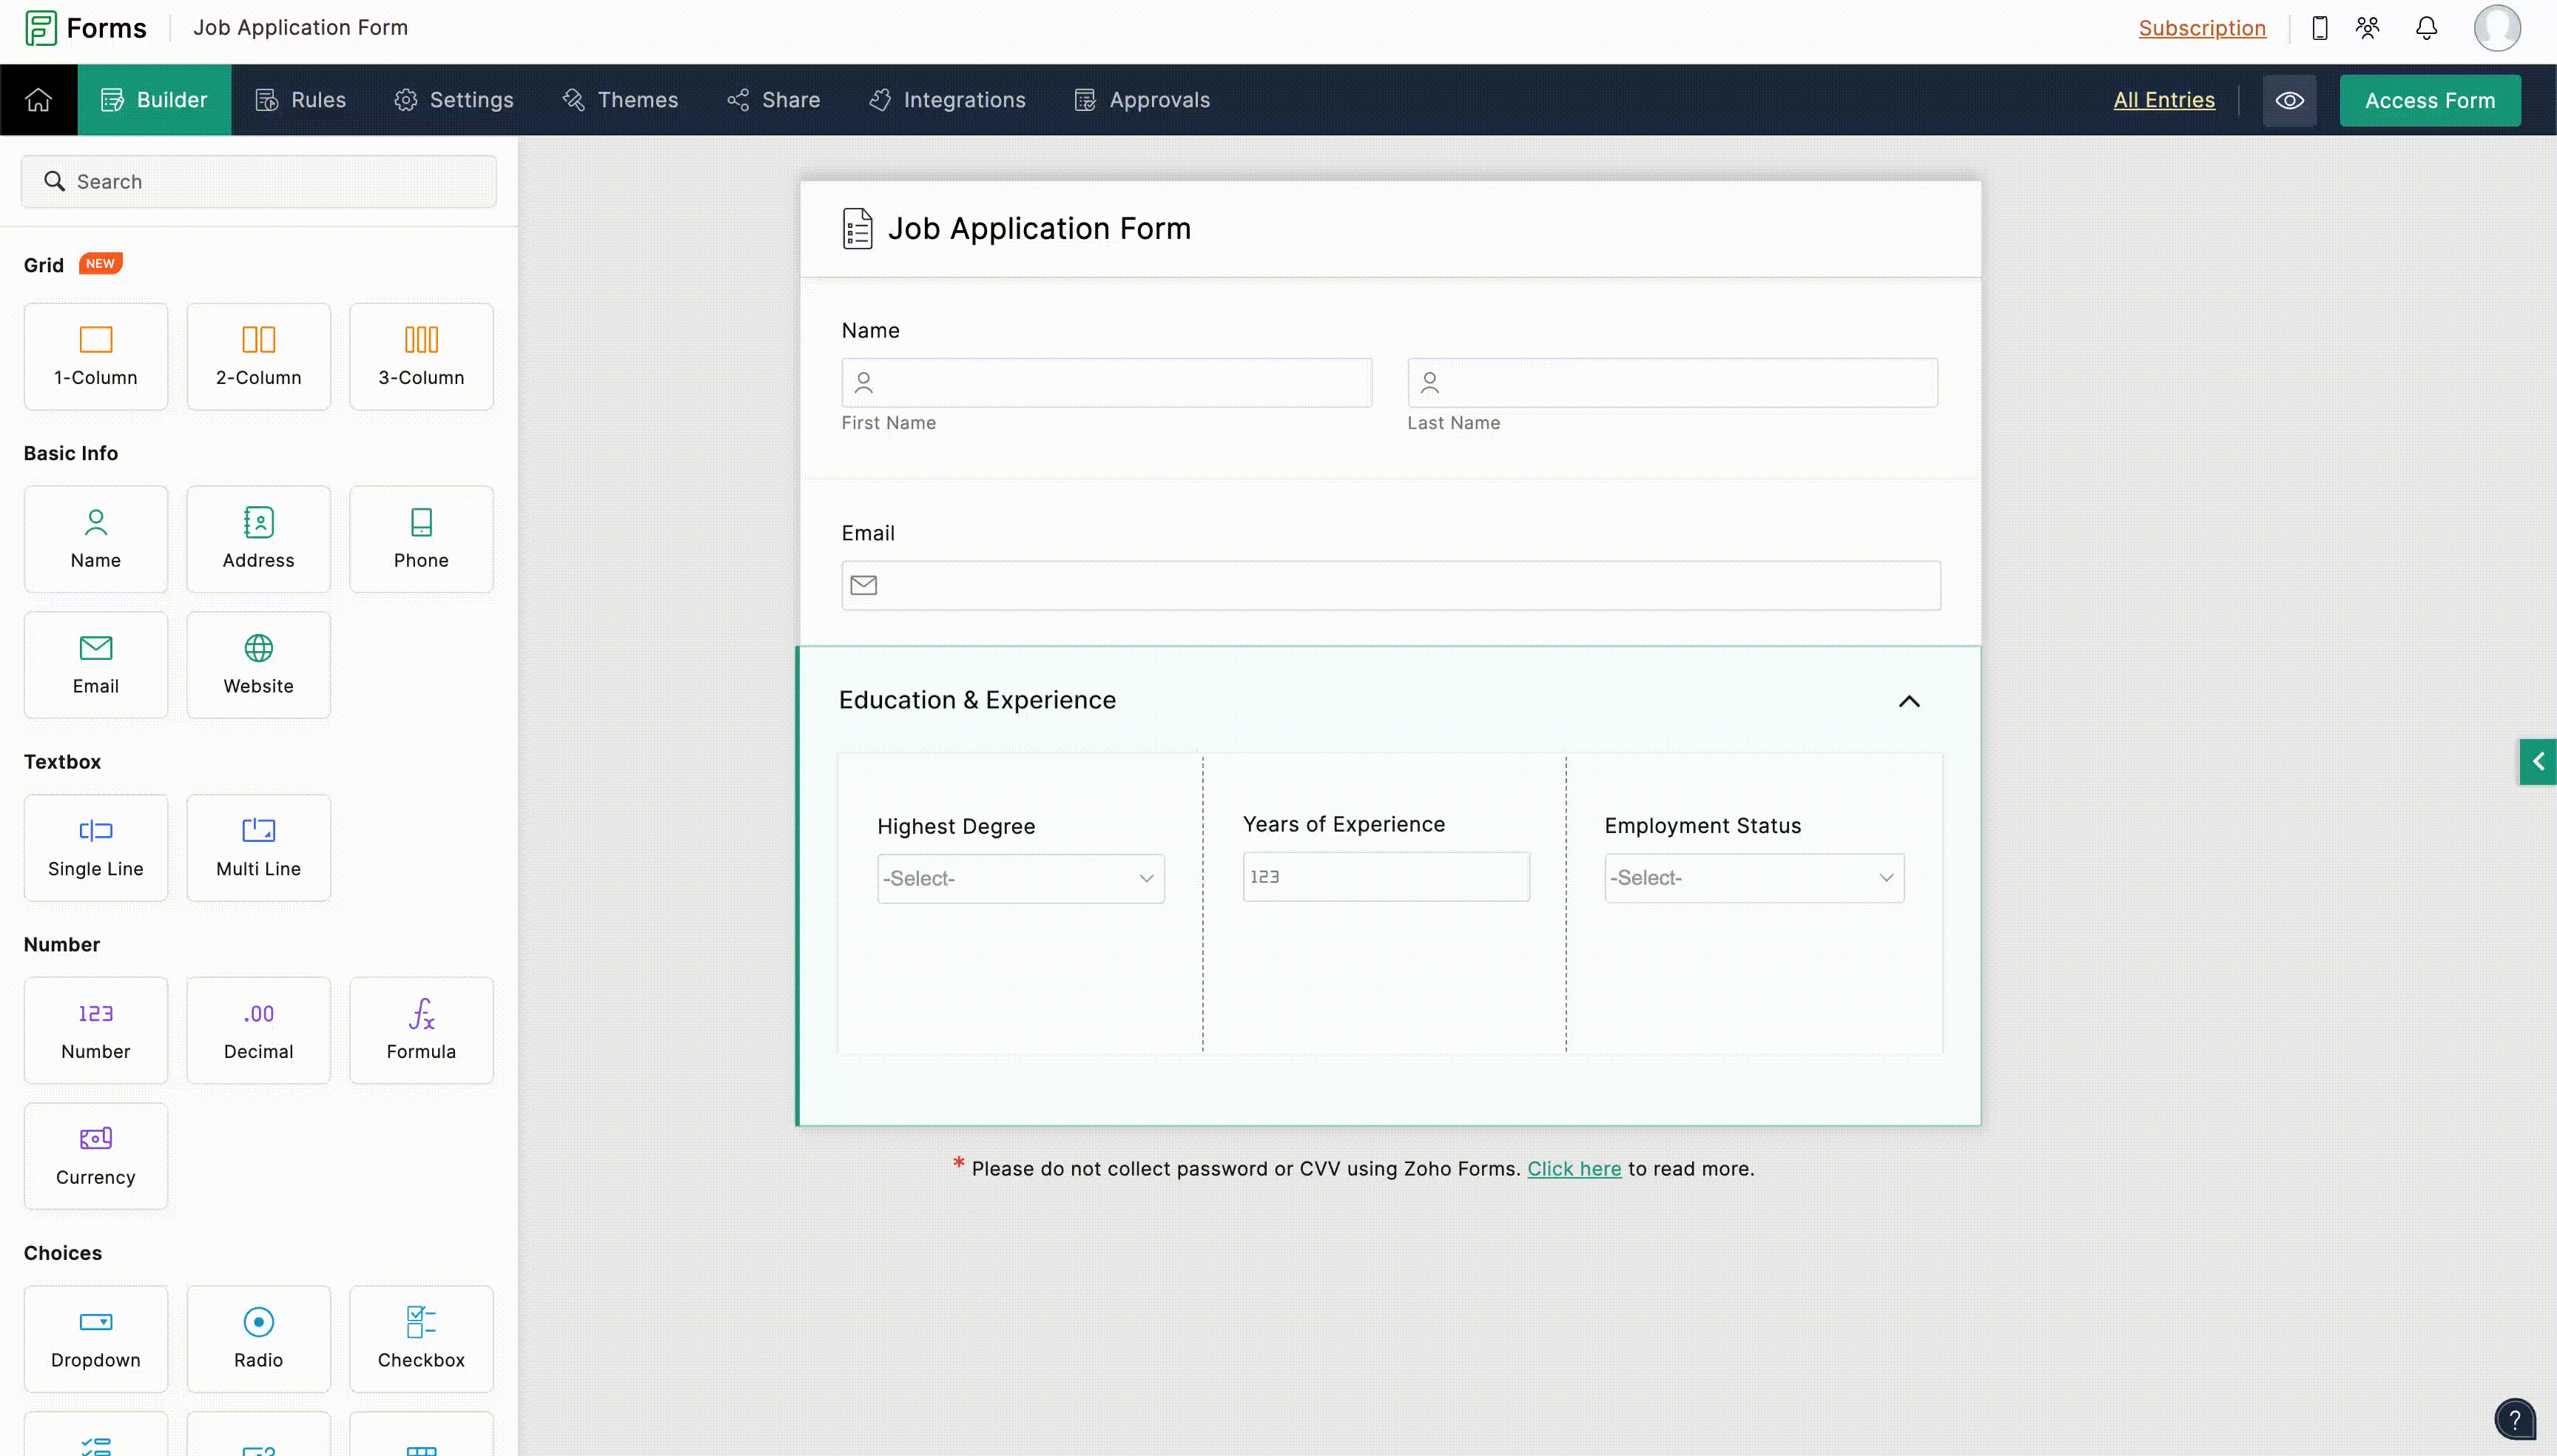The width and height of the screenshot is (2557, 1456).
Task: Open mobile device icon in top header
Action: click(x=2320, y=28)
